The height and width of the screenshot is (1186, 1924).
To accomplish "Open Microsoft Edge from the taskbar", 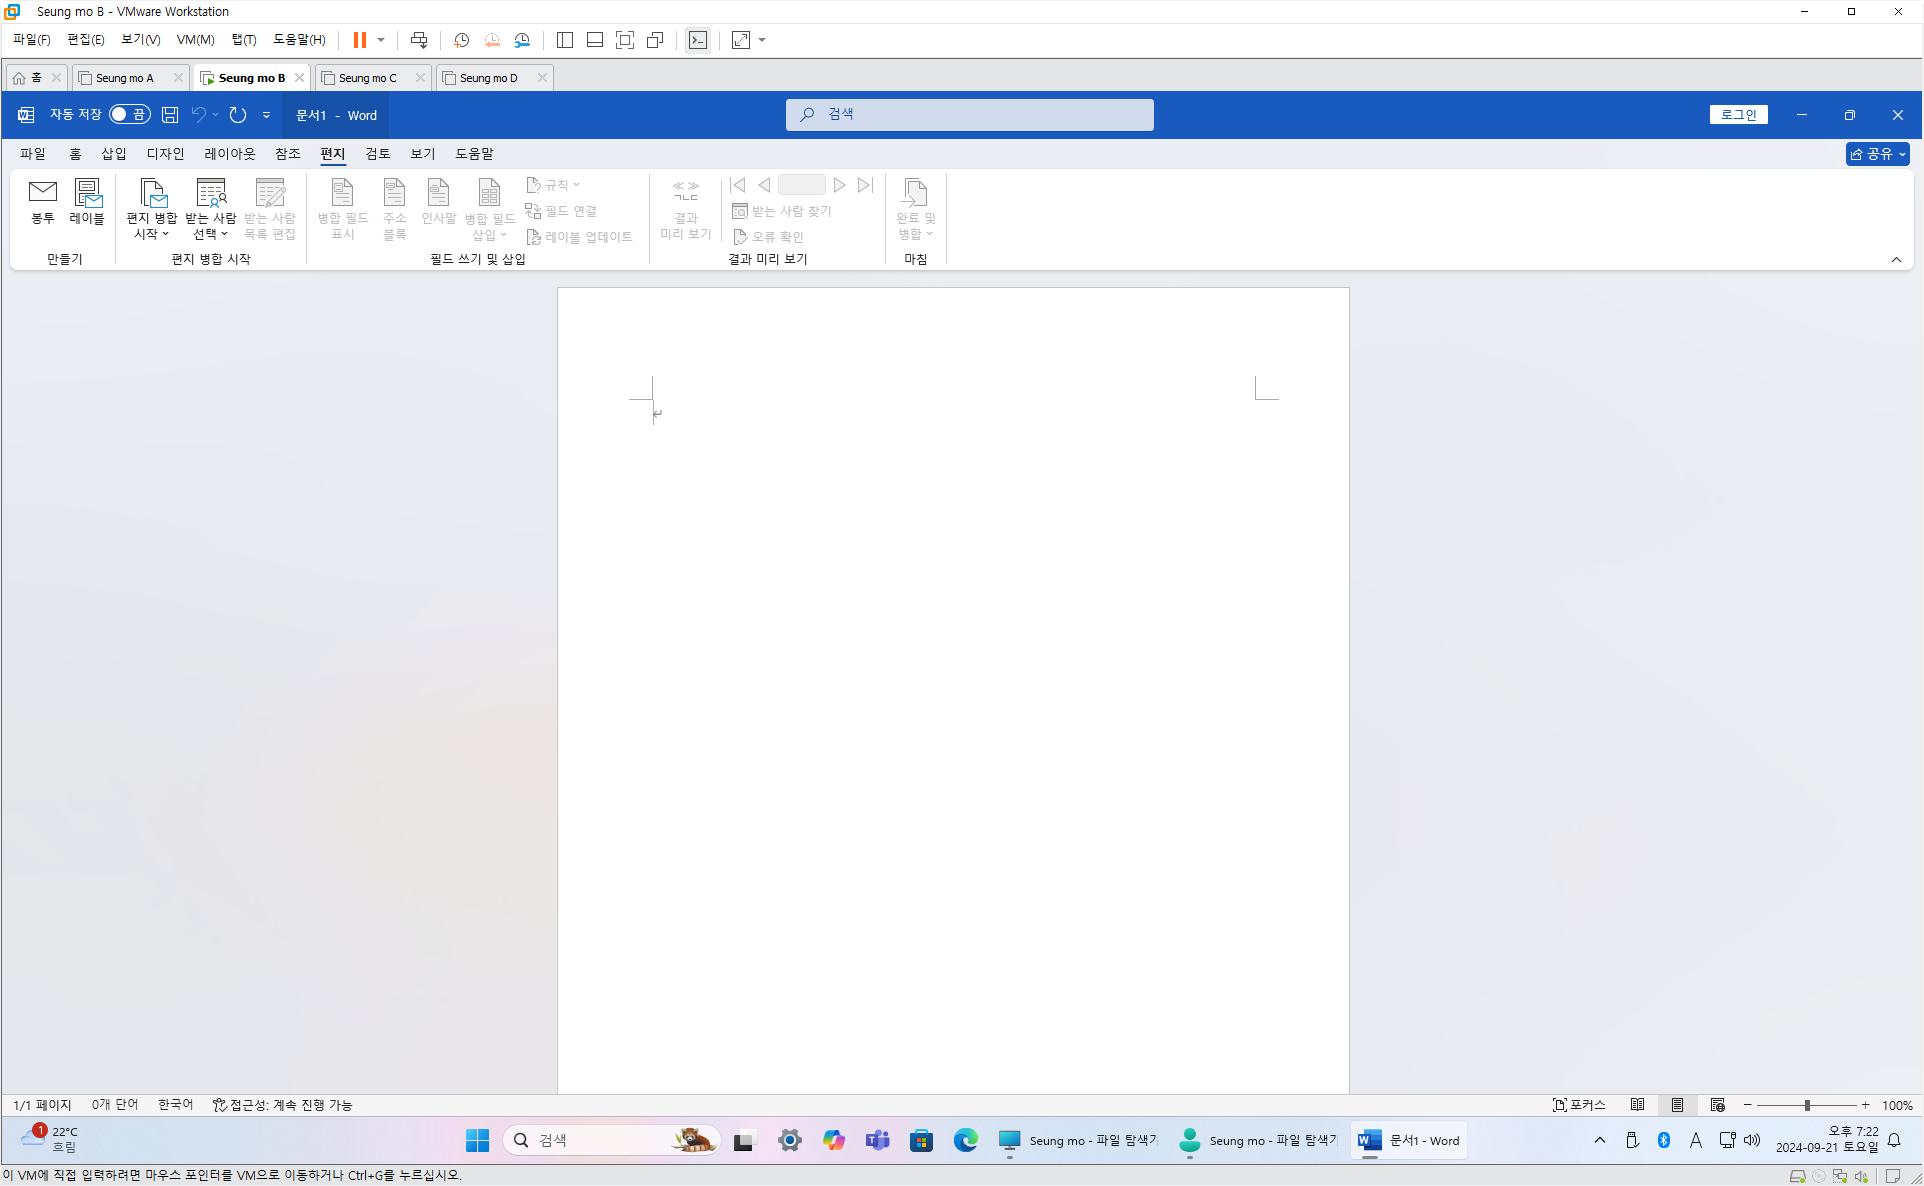I will pos(965,1140).
